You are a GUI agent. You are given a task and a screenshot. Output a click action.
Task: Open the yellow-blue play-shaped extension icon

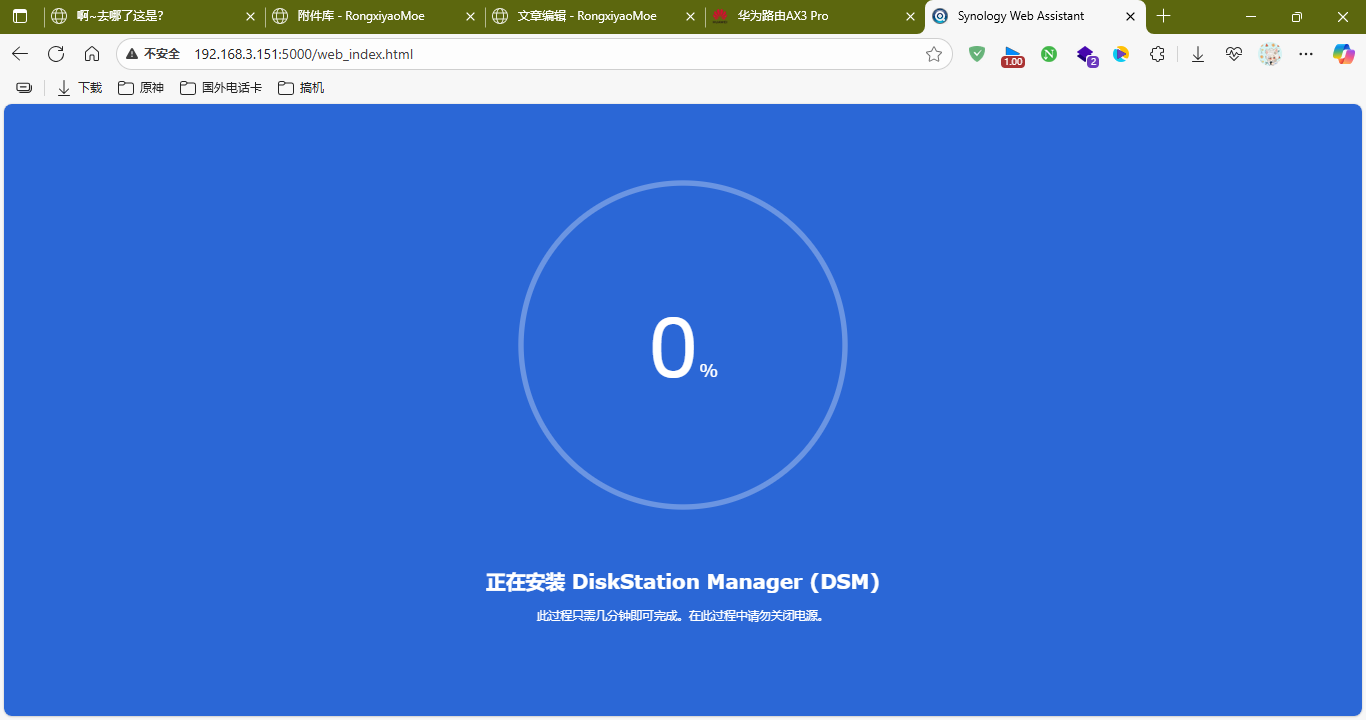pos(1121,54)
